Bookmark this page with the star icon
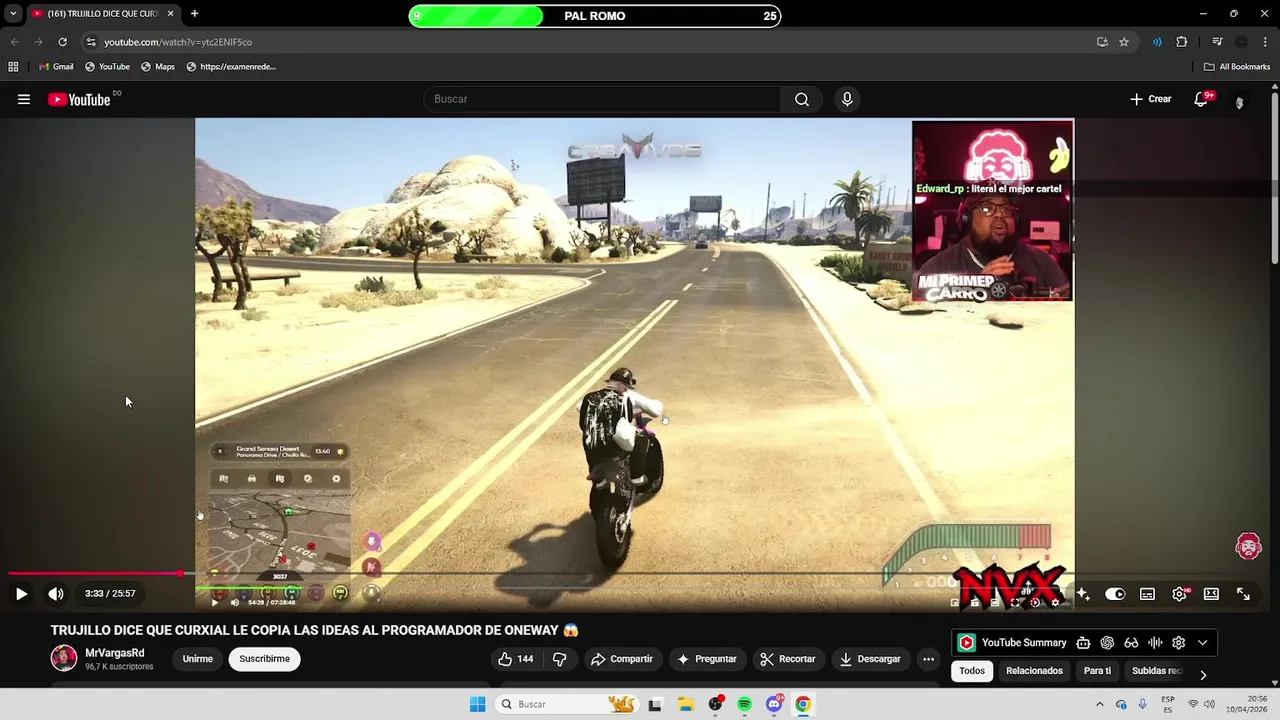The height and width of the screenshot is (720, 1280). click(1124, 42)
